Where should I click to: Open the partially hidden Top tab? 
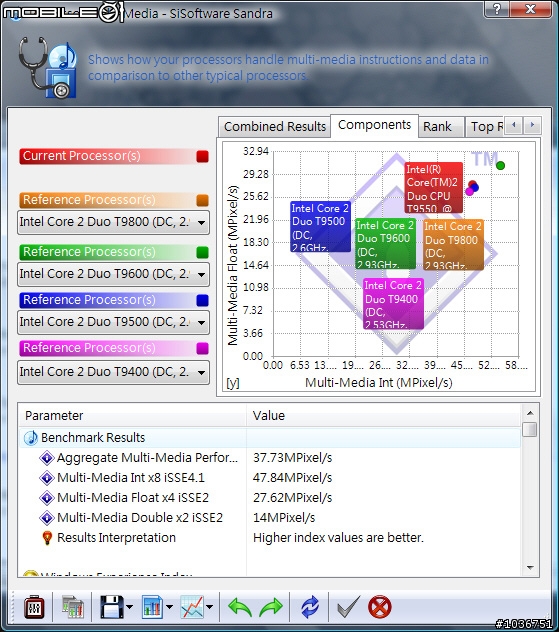[x=485, y=127]
